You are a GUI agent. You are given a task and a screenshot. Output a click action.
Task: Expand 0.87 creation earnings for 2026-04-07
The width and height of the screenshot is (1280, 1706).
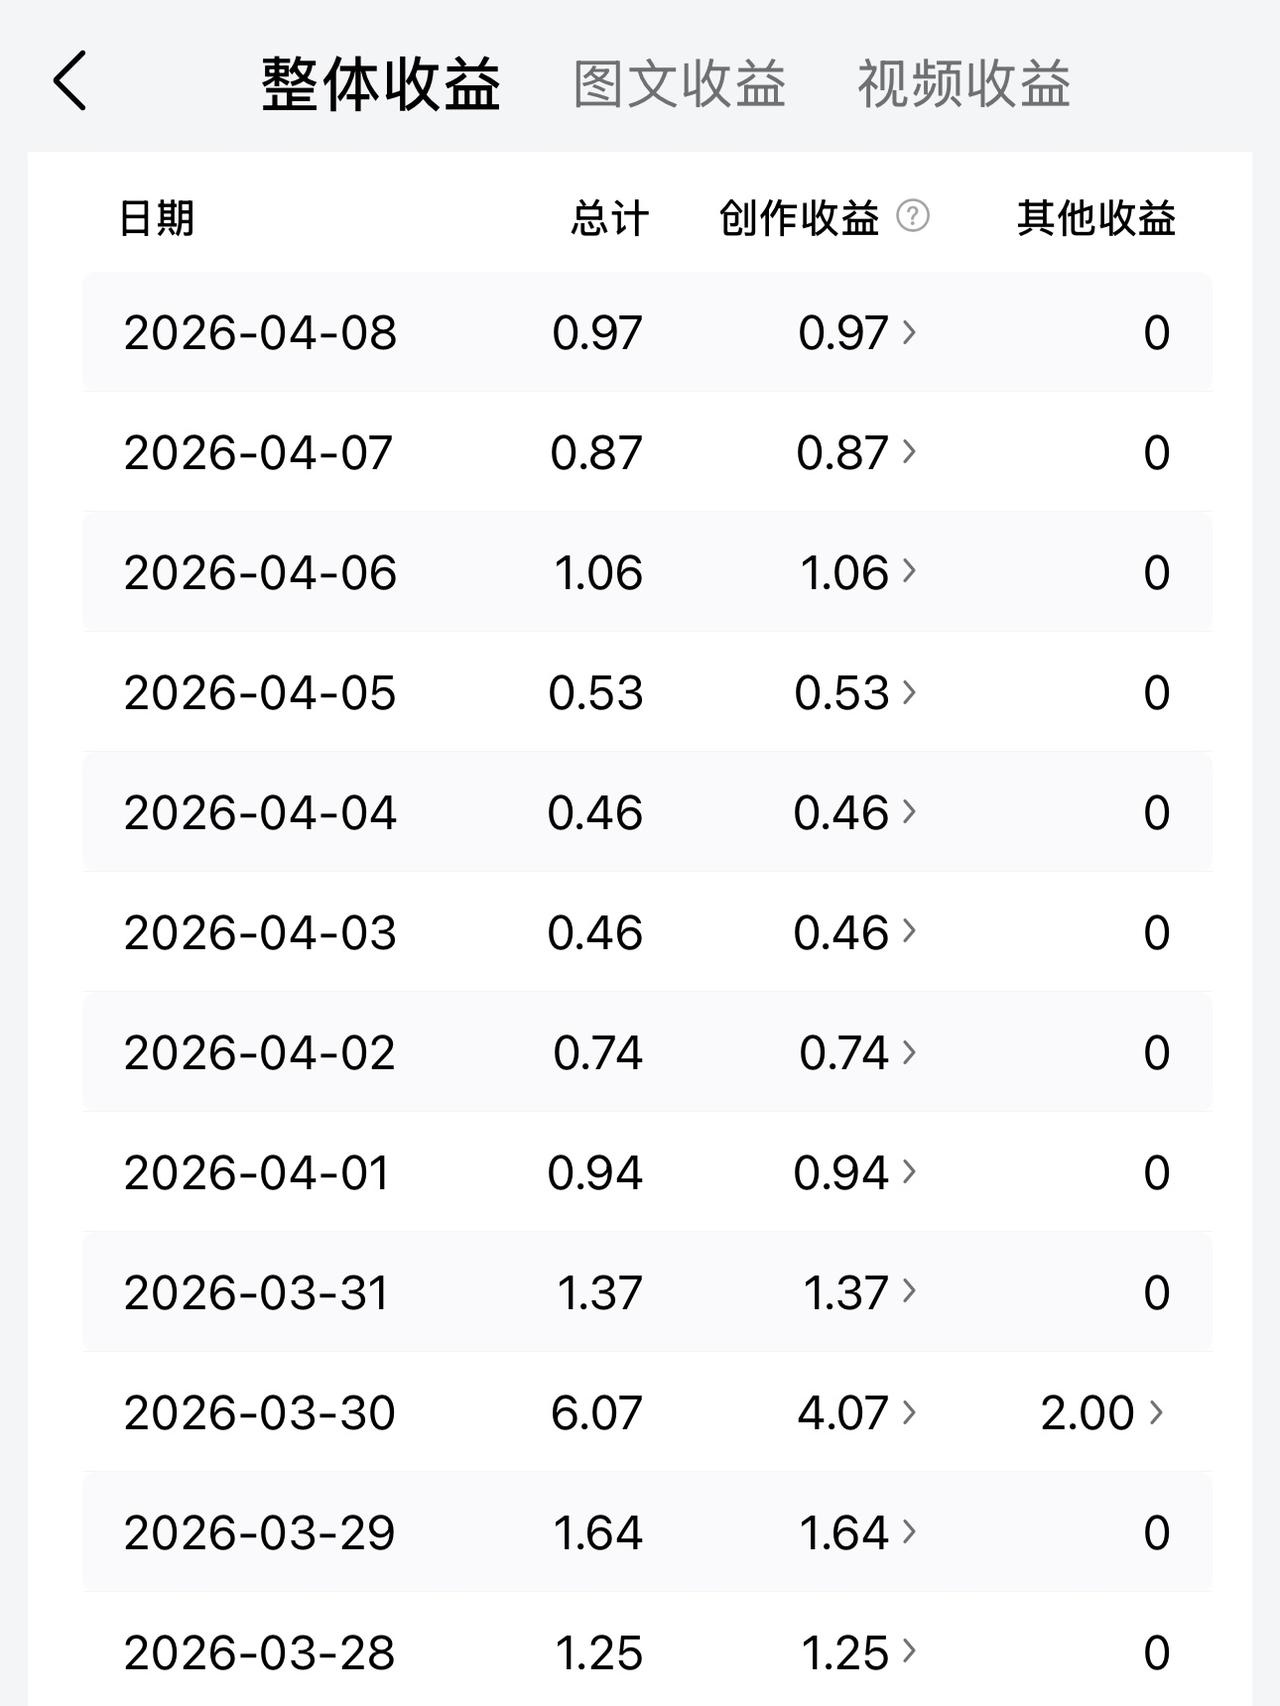point(856,452)
